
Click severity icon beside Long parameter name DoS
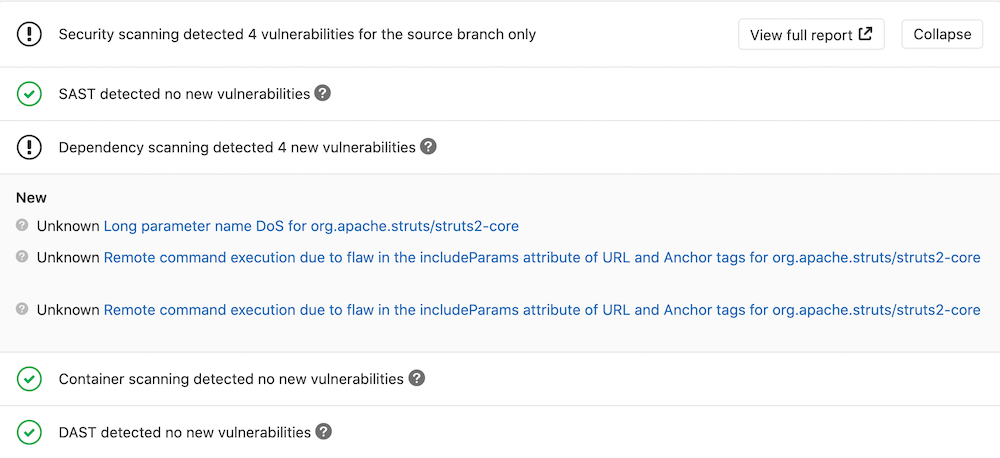(x=22, y=226)
